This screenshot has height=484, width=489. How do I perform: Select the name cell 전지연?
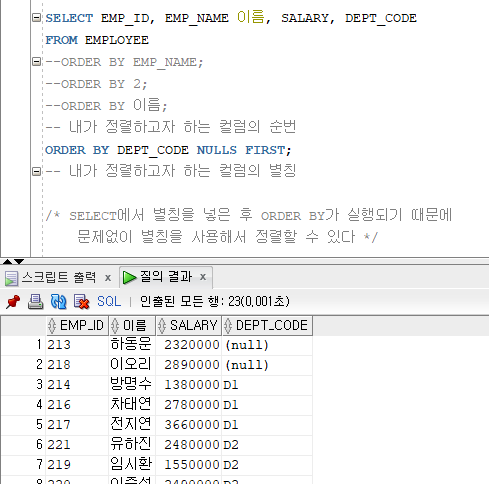[132, 425]
